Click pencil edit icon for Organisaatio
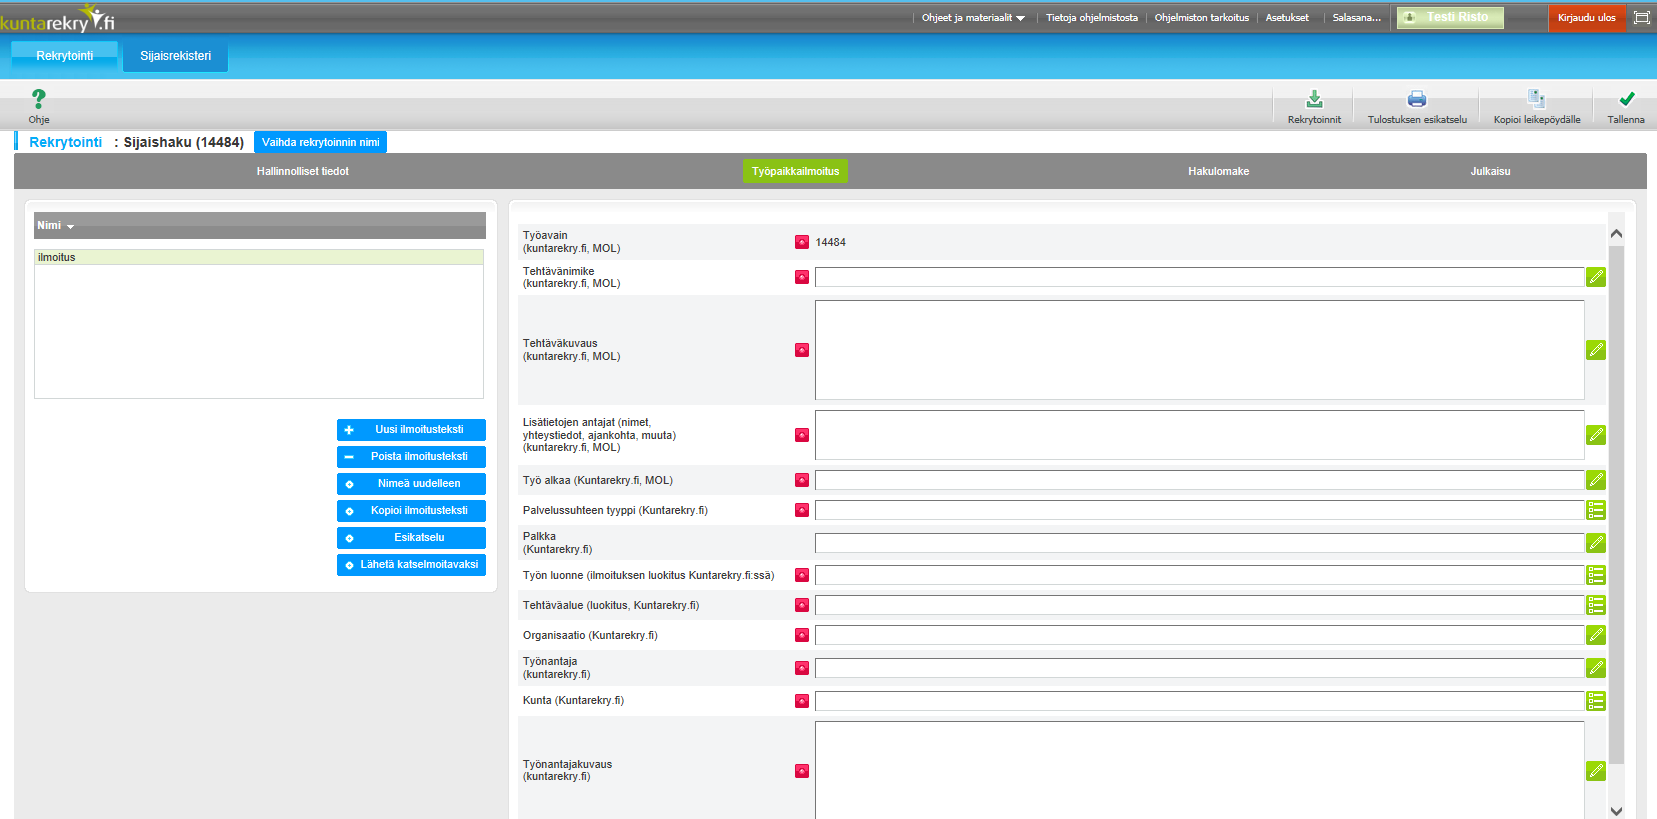 point(1596,635)
